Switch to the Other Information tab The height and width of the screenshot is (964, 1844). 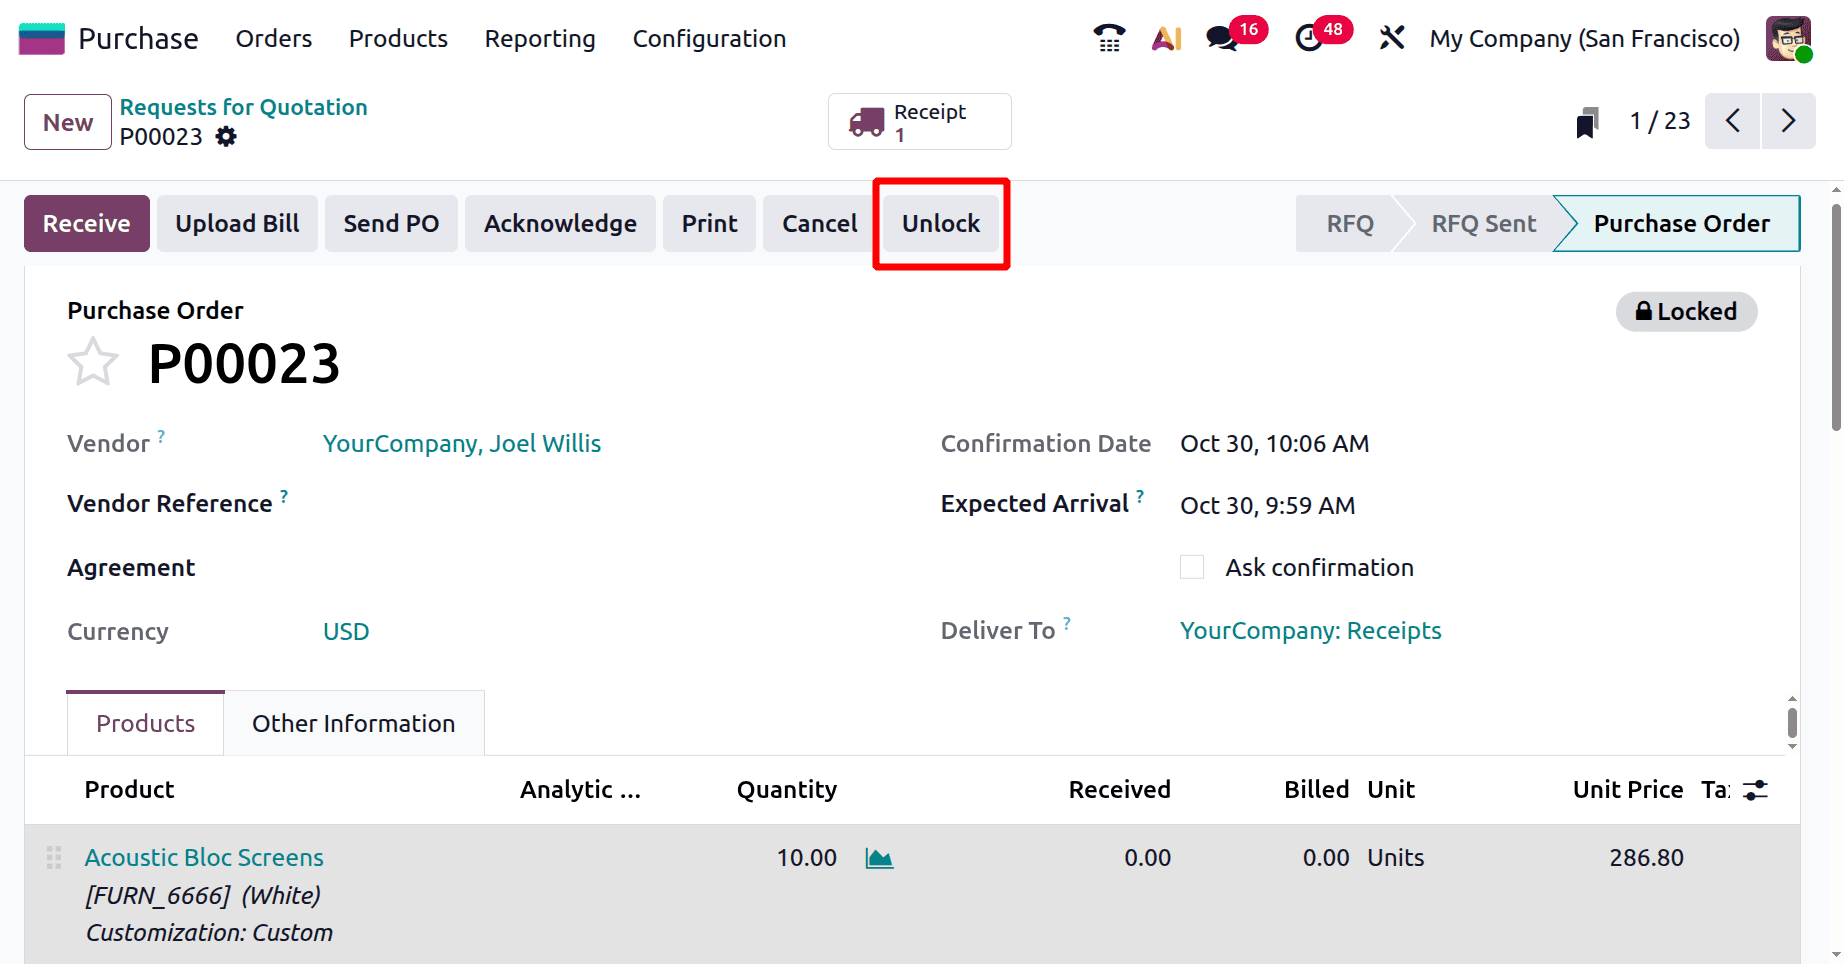coord(353,722)
